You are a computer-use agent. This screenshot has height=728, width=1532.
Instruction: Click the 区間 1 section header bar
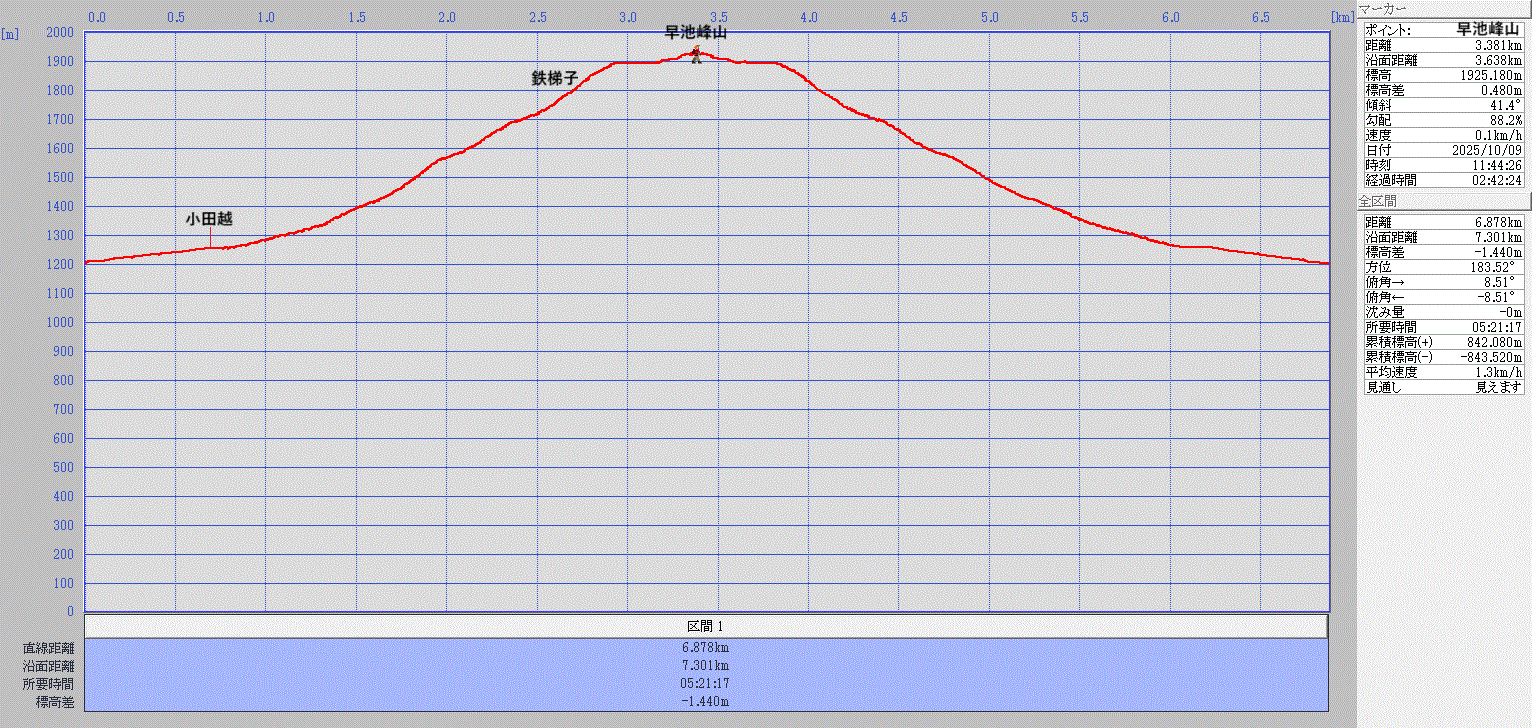[706, 626]
